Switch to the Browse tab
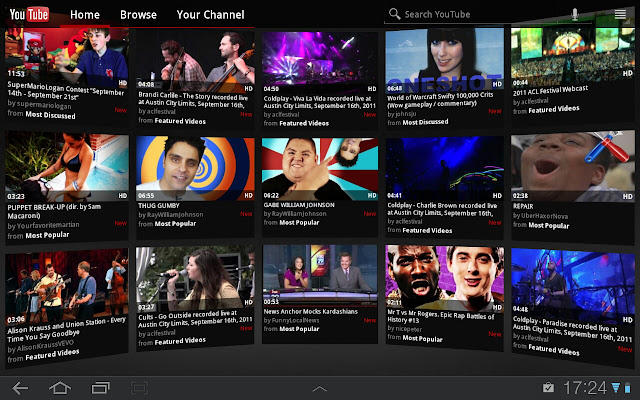This screenshot has width=640, height=400. pos(138,15)
